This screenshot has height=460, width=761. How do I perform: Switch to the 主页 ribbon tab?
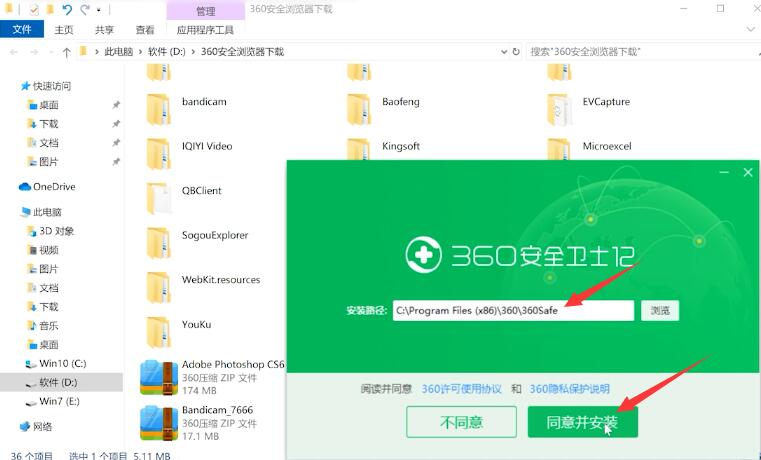(64, 30)
